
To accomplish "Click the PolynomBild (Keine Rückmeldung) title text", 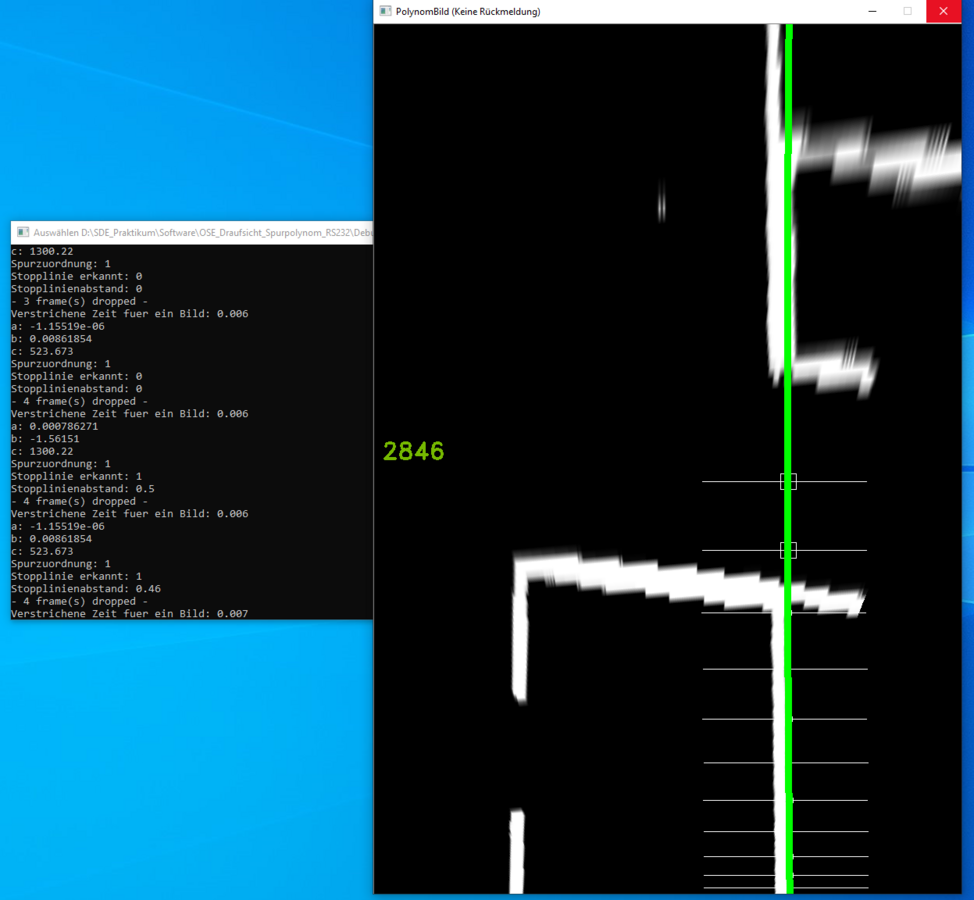I will click(468, 11).
